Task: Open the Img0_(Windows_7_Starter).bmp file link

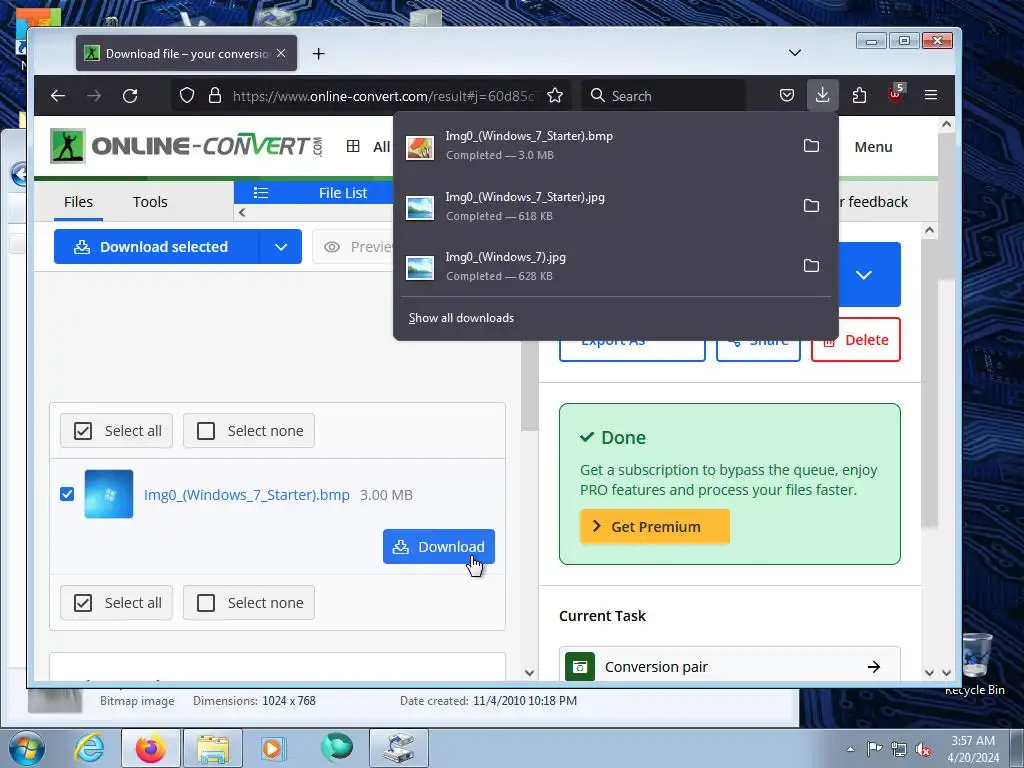Action: tap(247, 495)
